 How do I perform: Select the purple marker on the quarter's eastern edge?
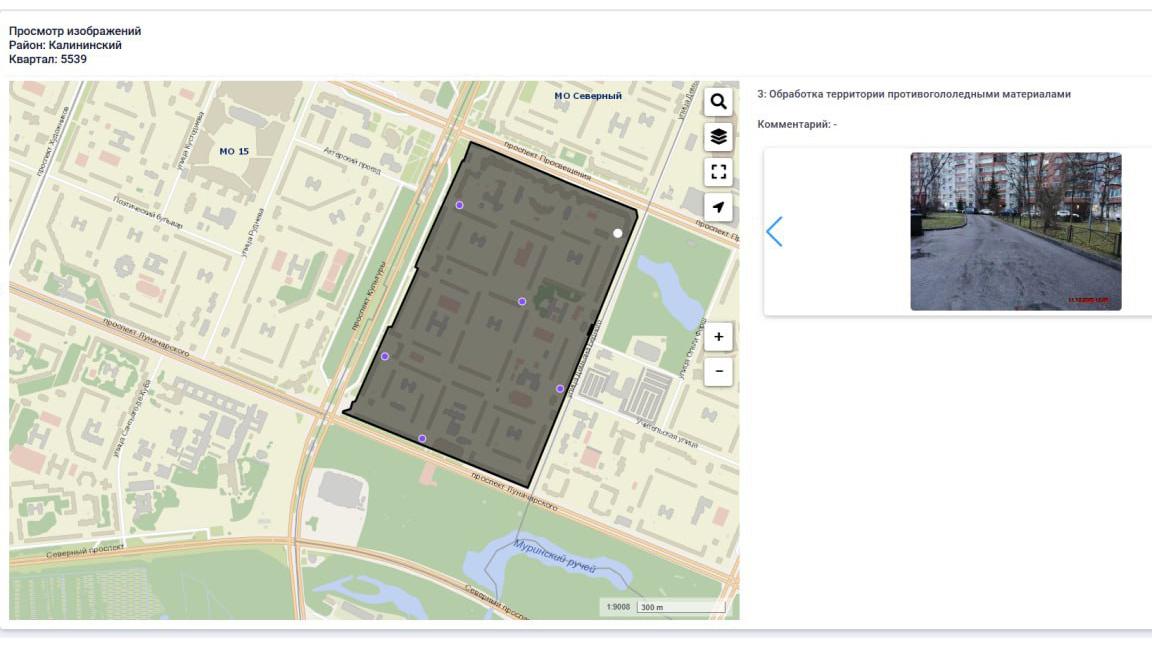tap(560, 389)
